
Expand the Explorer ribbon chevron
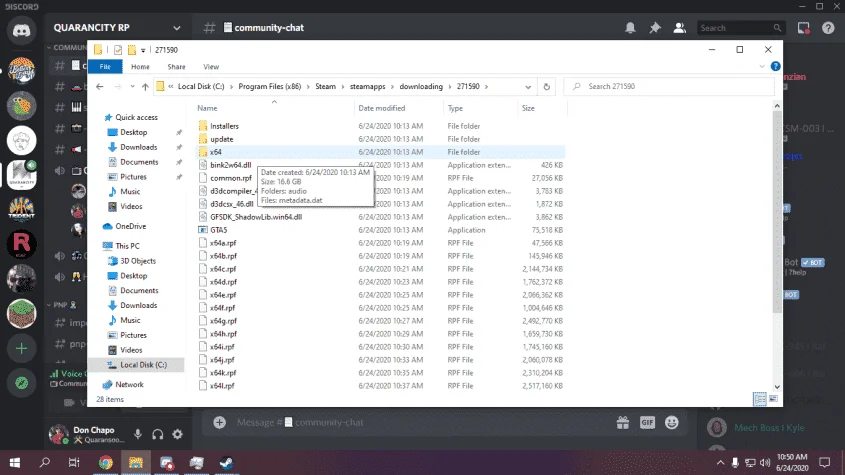762,67
